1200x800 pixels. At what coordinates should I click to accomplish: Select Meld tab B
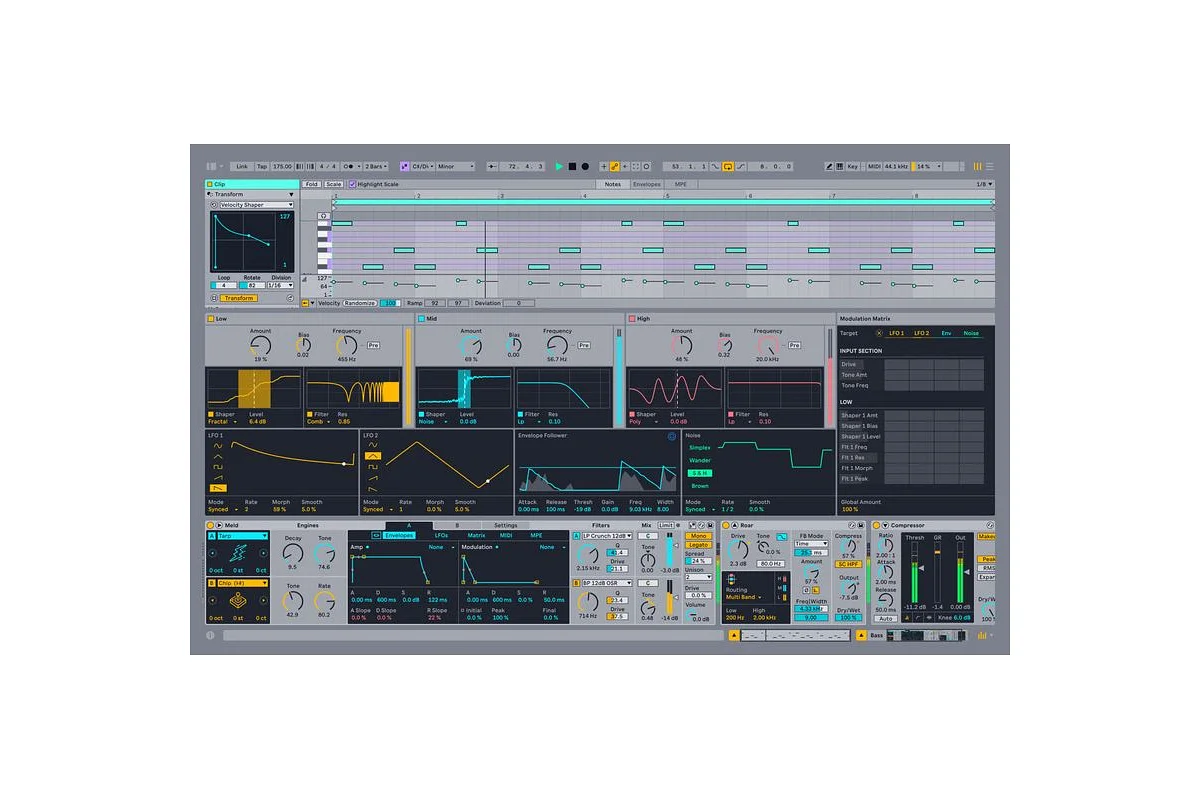pos(457,525)
